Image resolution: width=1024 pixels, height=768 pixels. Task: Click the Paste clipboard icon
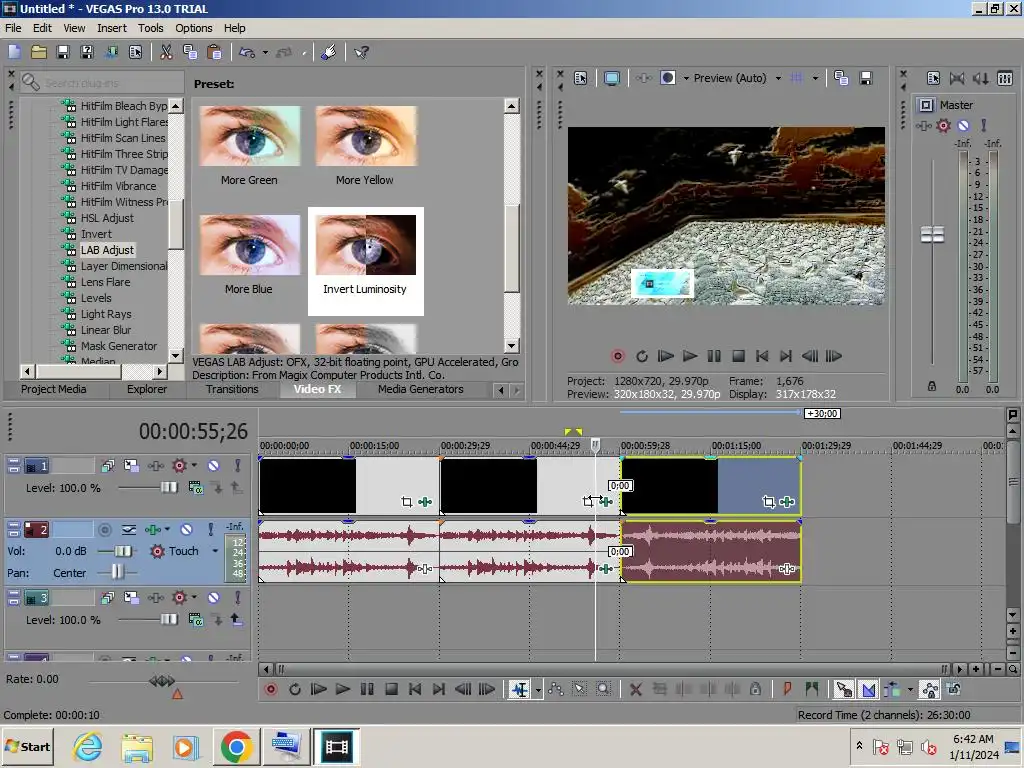(x=214, y=52)
